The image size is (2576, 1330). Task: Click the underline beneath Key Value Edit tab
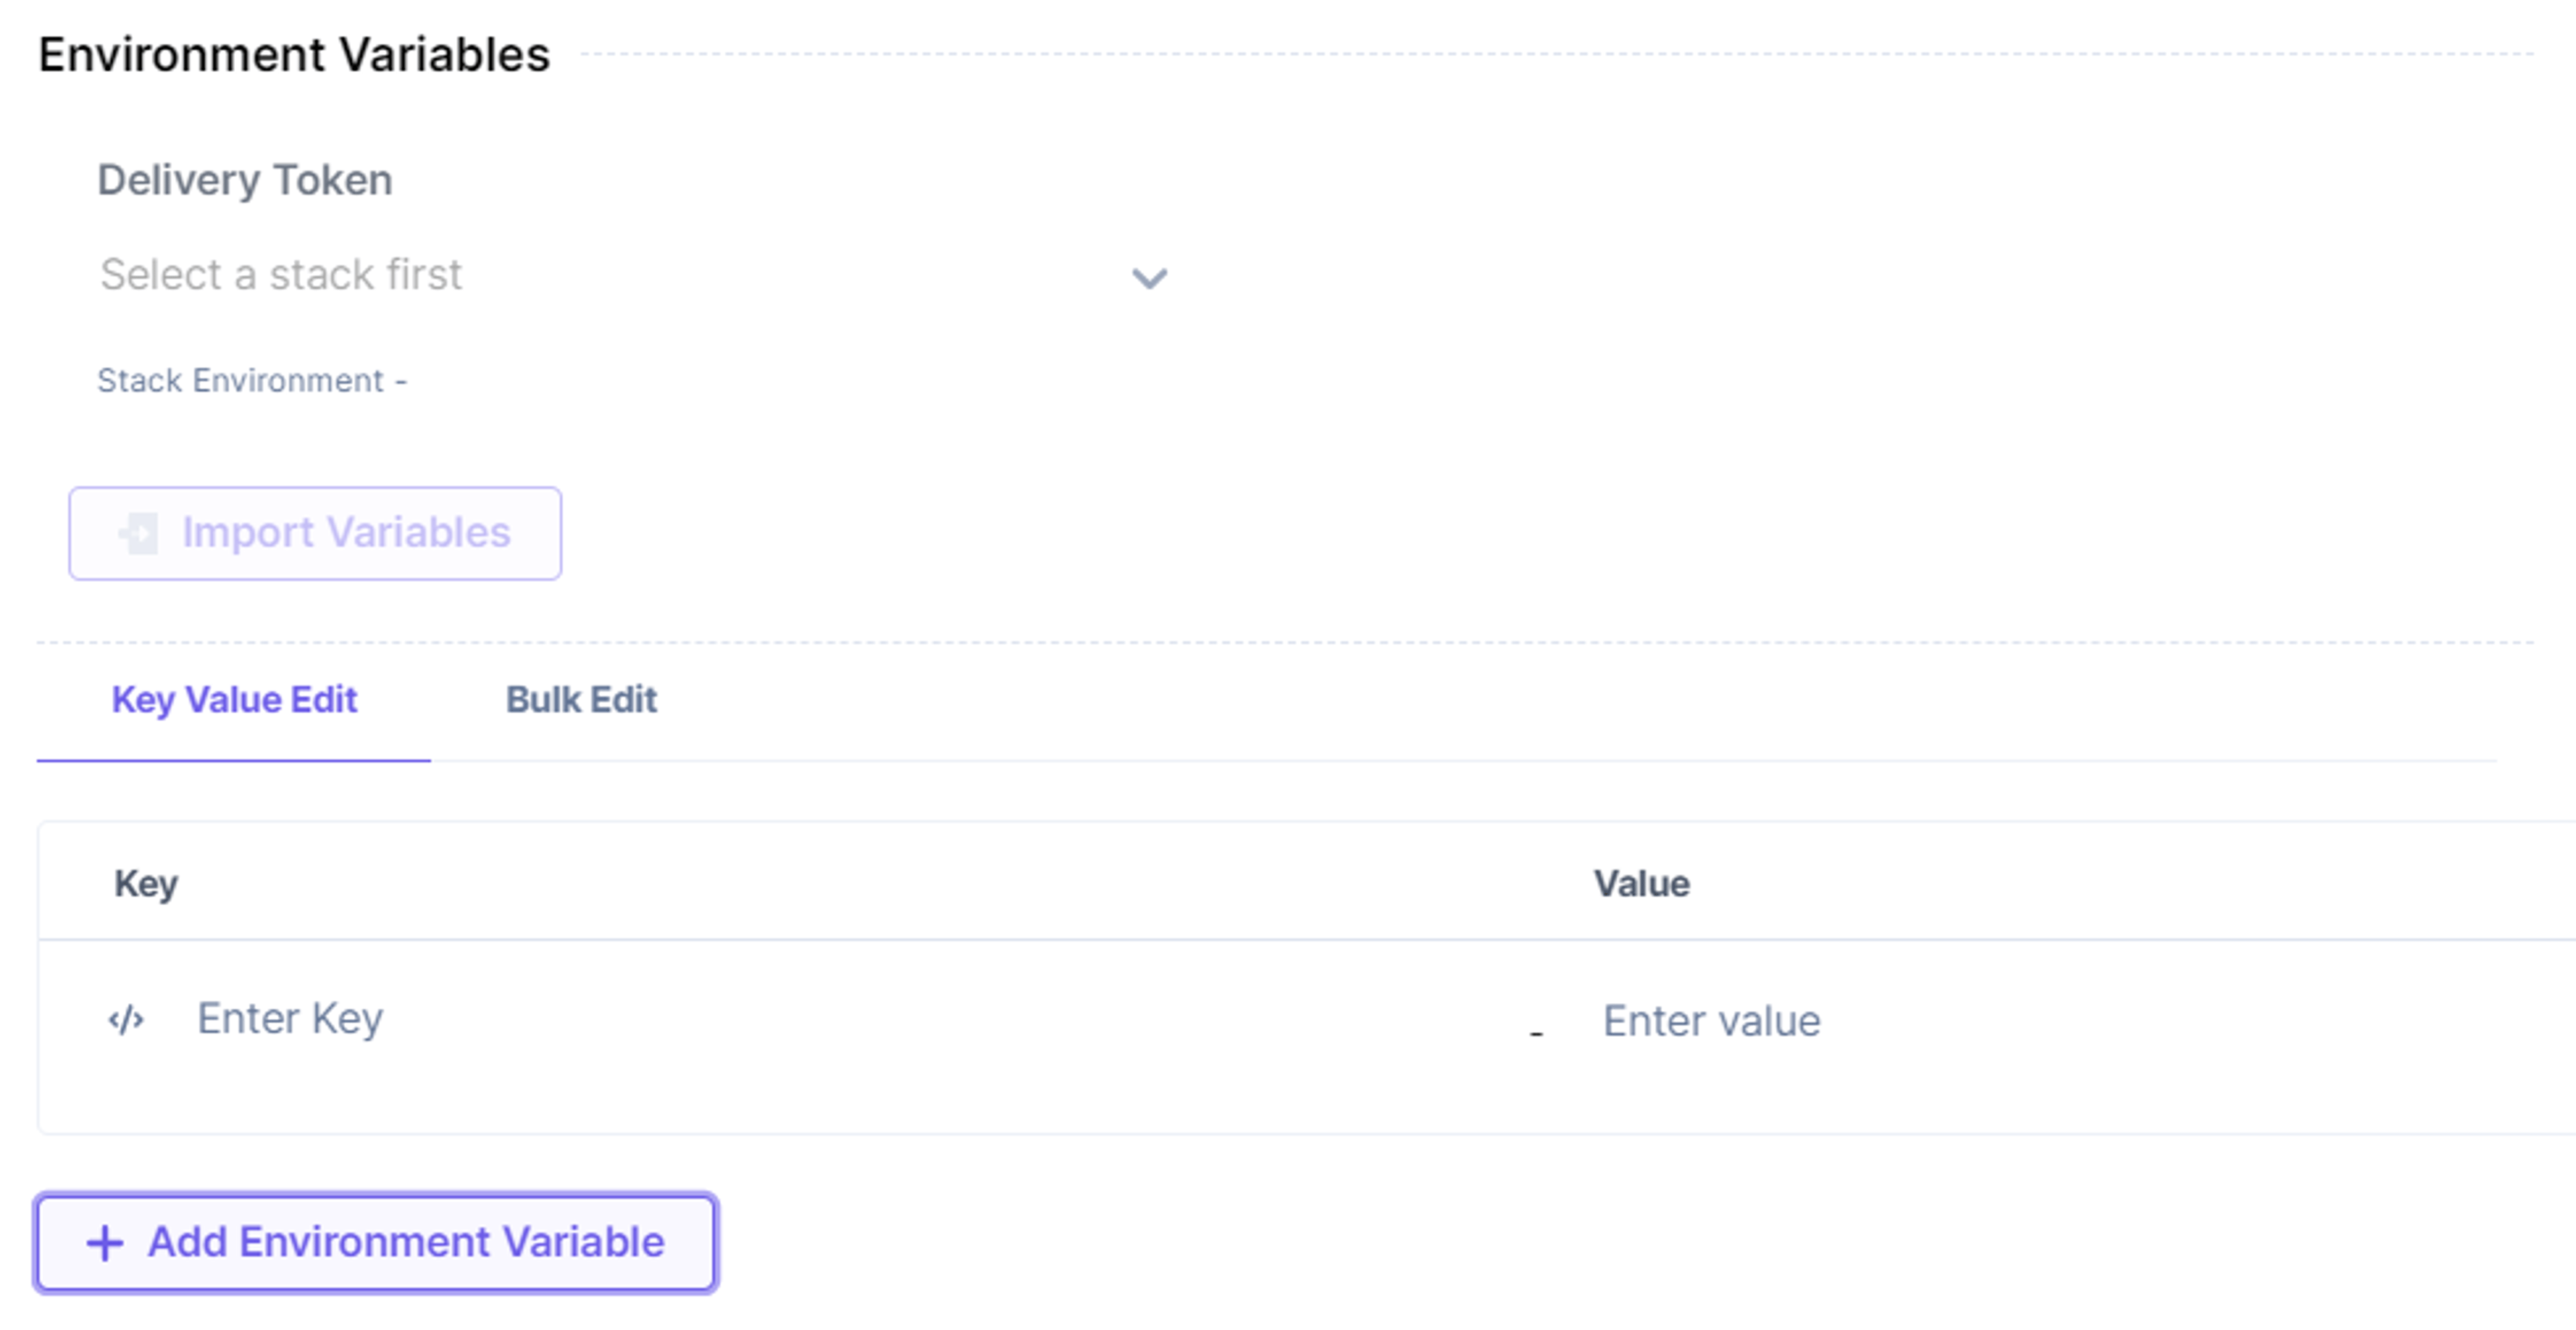(234, 760)
